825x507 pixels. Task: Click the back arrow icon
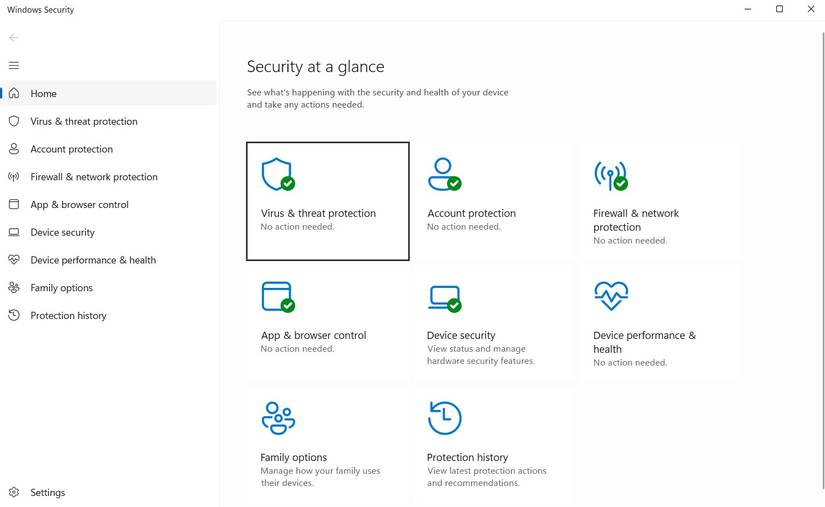point(14,37)
